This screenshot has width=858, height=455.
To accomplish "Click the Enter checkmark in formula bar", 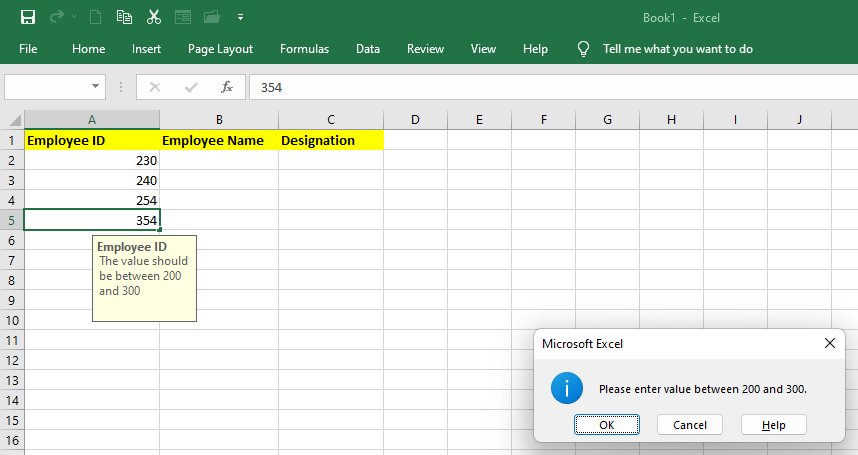I will (x=190, y=87).
